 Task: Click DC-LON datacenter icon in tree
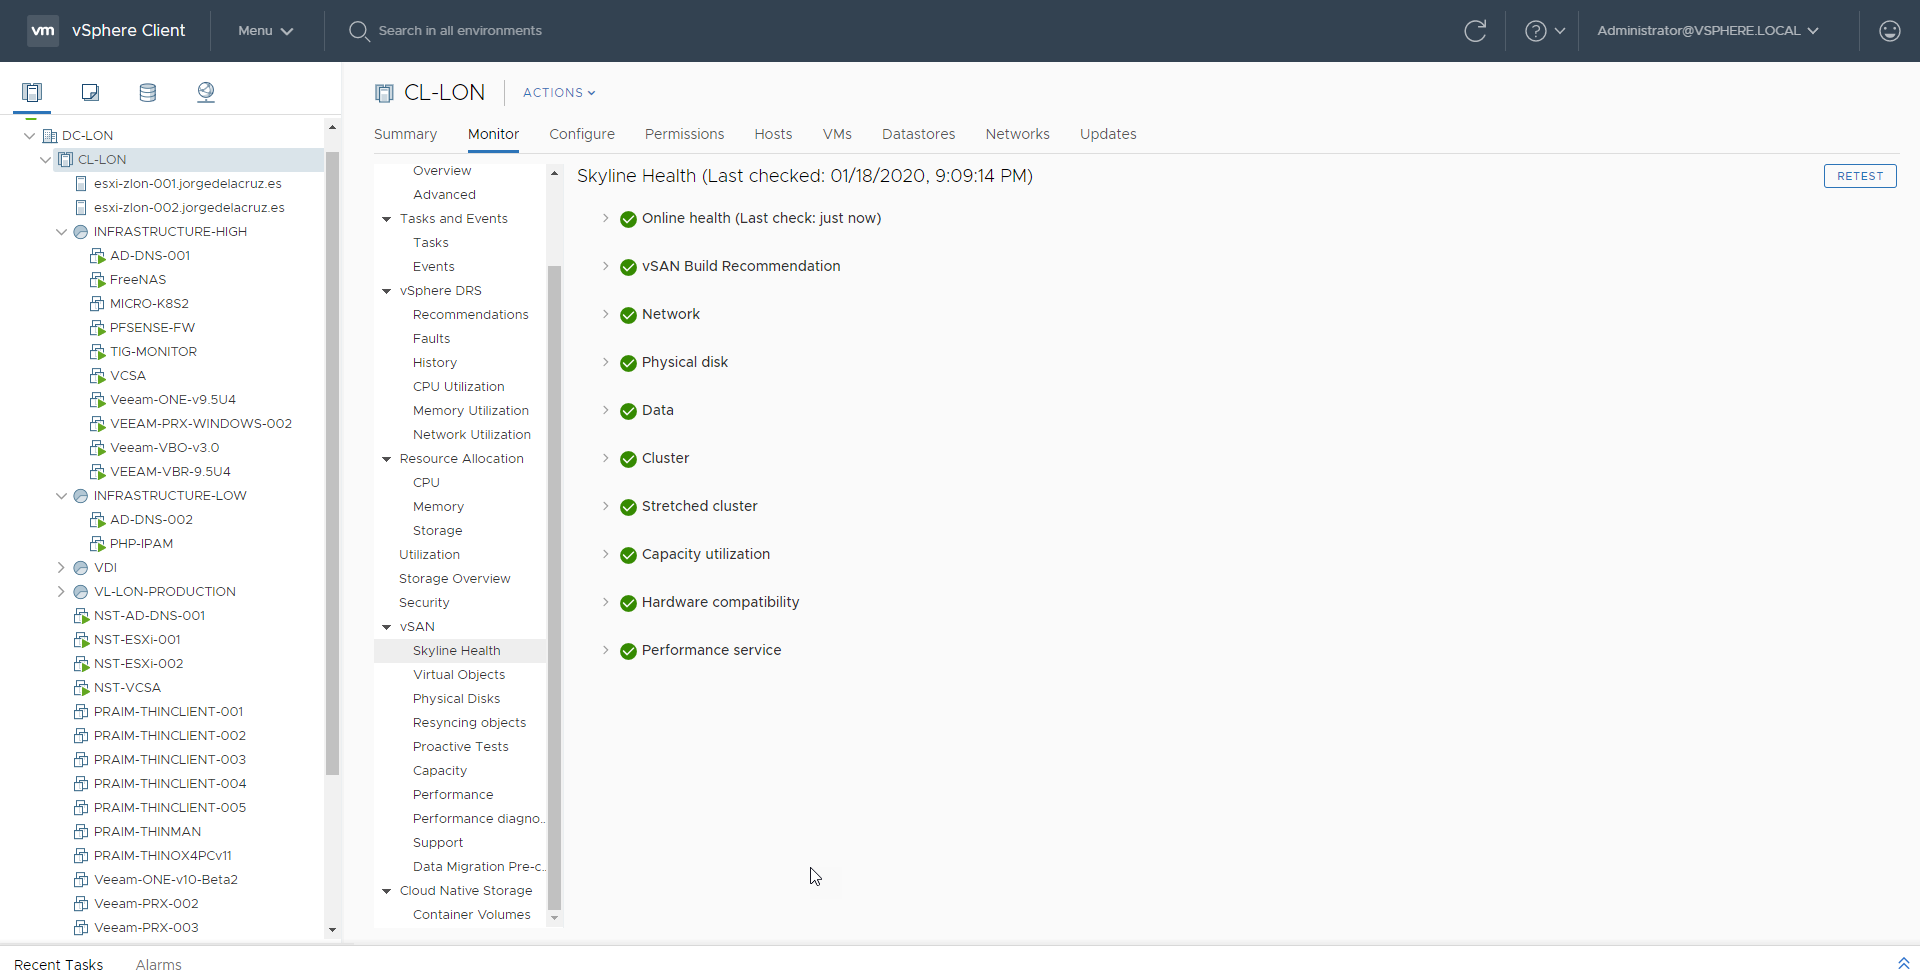tap(49, 136)
